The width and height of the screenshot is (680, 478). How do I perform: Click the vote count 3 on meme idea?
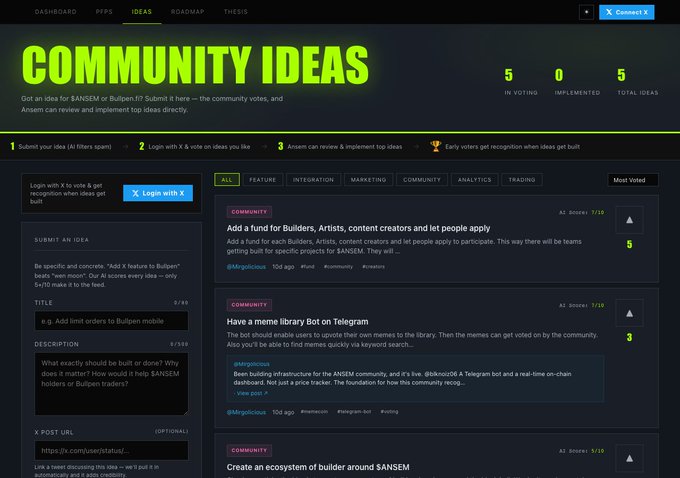pyautogui.click(x=629, y=337)
